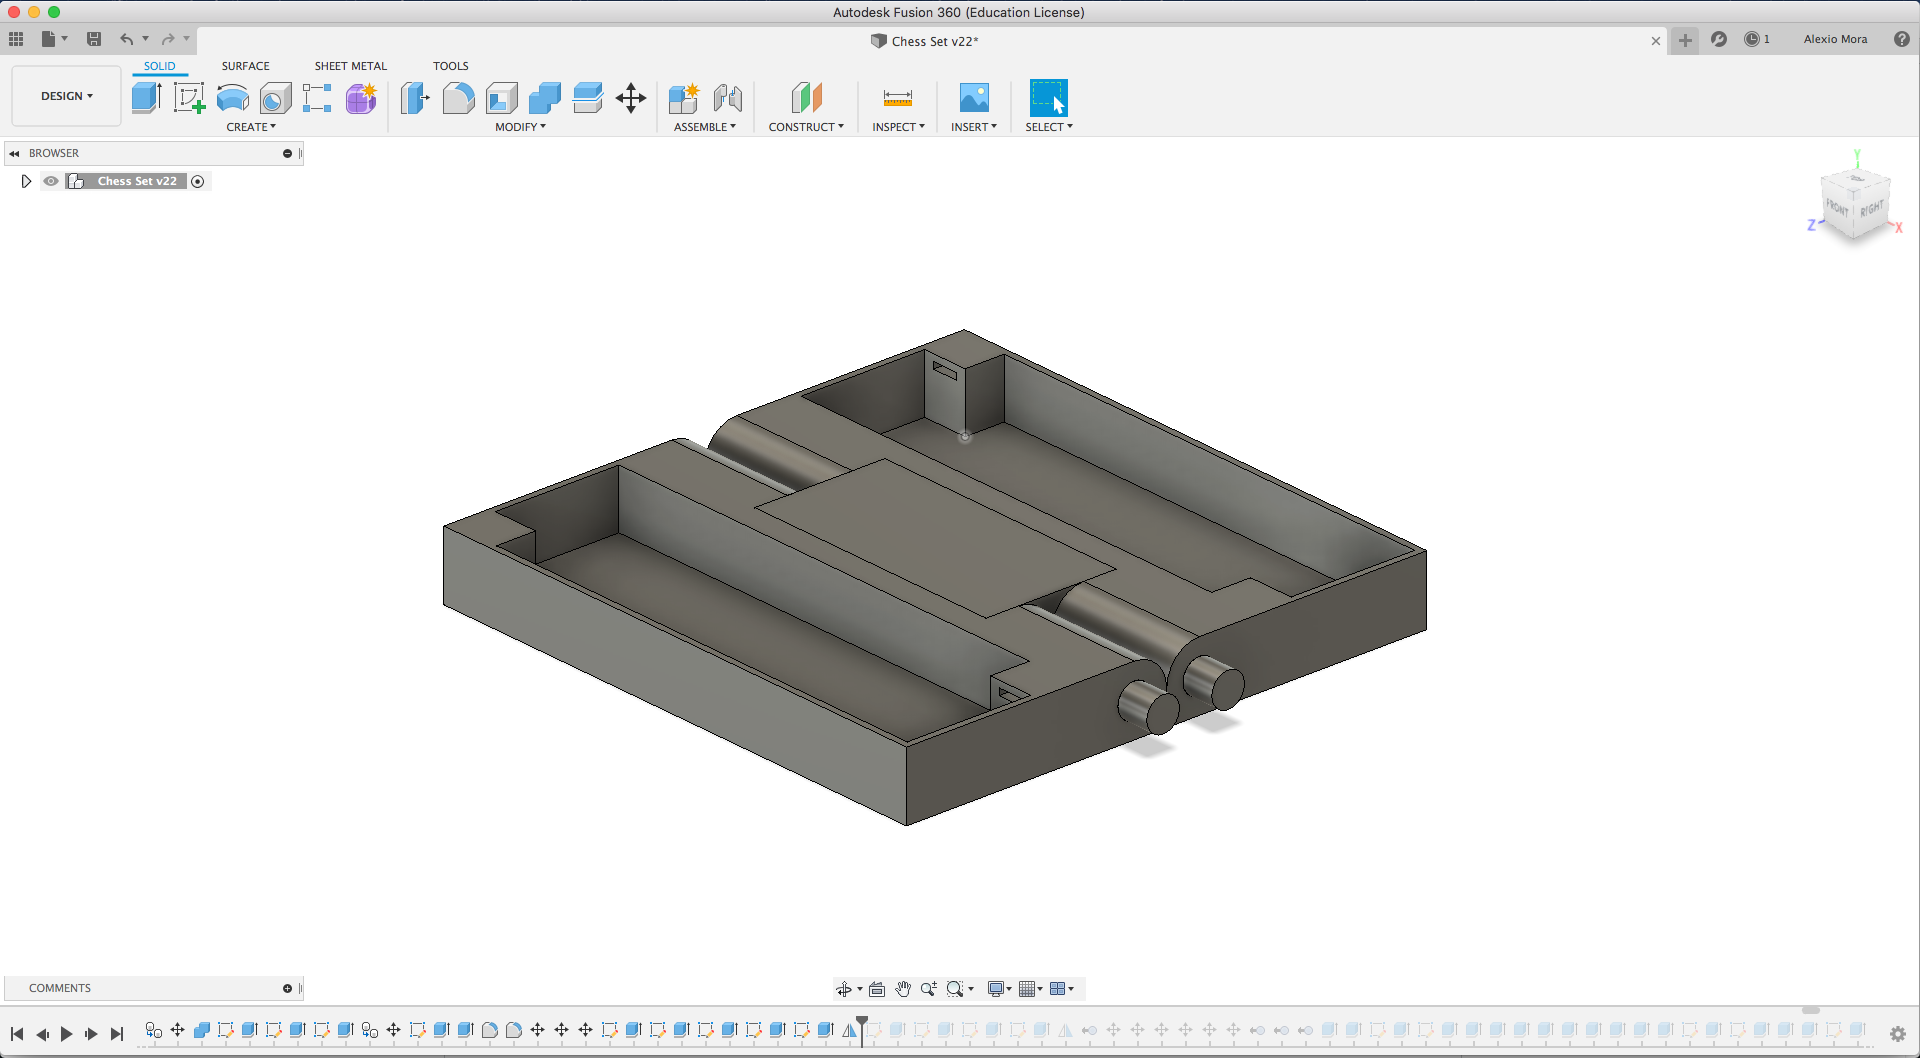Select the Extrude tool in Create
This screenshot has width=1920, height=1058.
point(146,98)
